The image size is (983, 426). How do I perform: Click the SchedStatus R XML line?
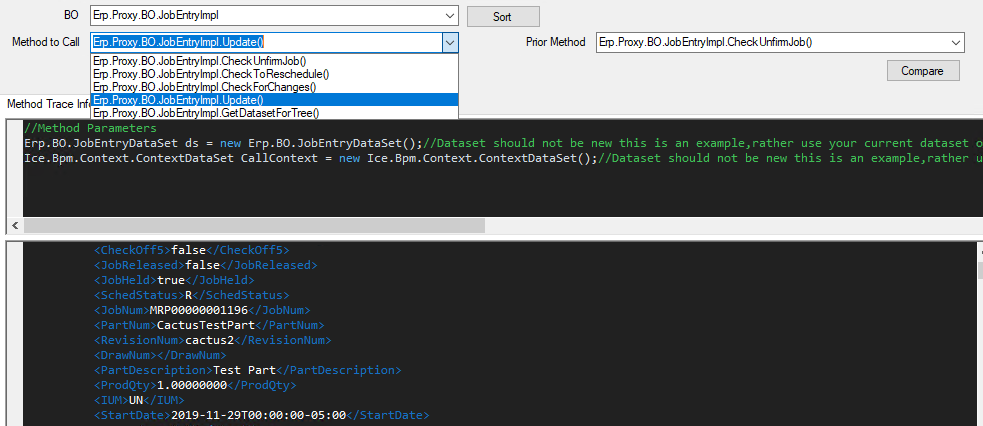pyautogui.click(x=192, y=295)
